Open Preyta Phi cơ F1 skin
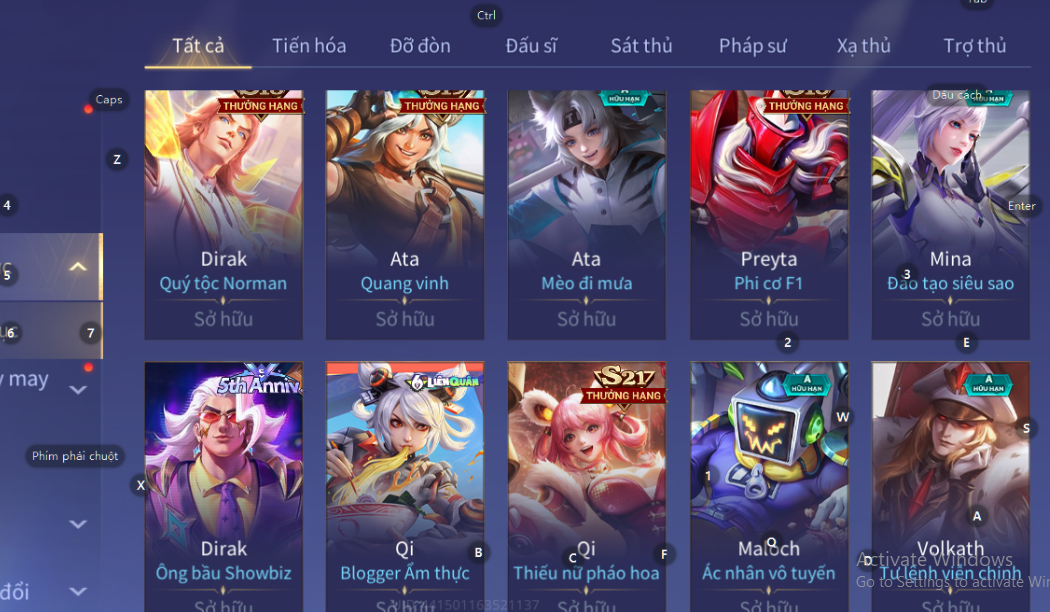This screenshot has height=612, width=1050. pos(769,214)
